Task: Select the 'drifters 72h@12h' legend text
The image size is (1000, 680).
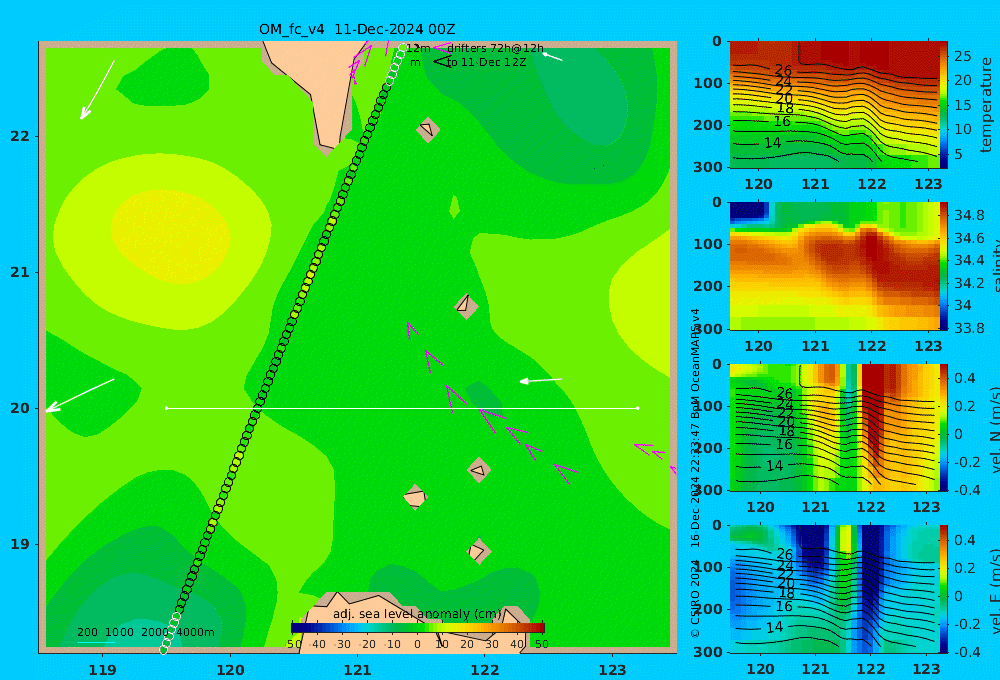Action: click(495, 48)
